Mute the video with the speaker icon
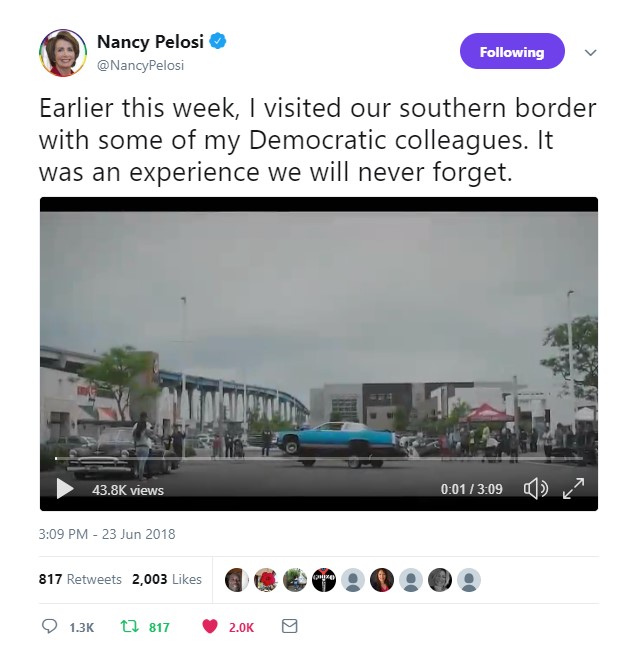637x651 pixels. pyautogui.click(x=535, y=489)
